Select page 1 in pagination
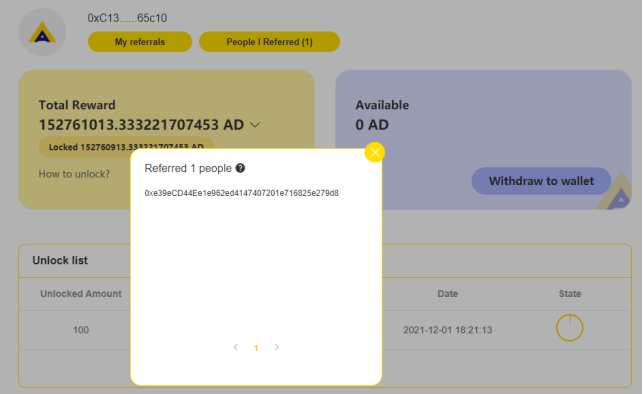Screen dimensions: 643x394 (x=256, y=348)
